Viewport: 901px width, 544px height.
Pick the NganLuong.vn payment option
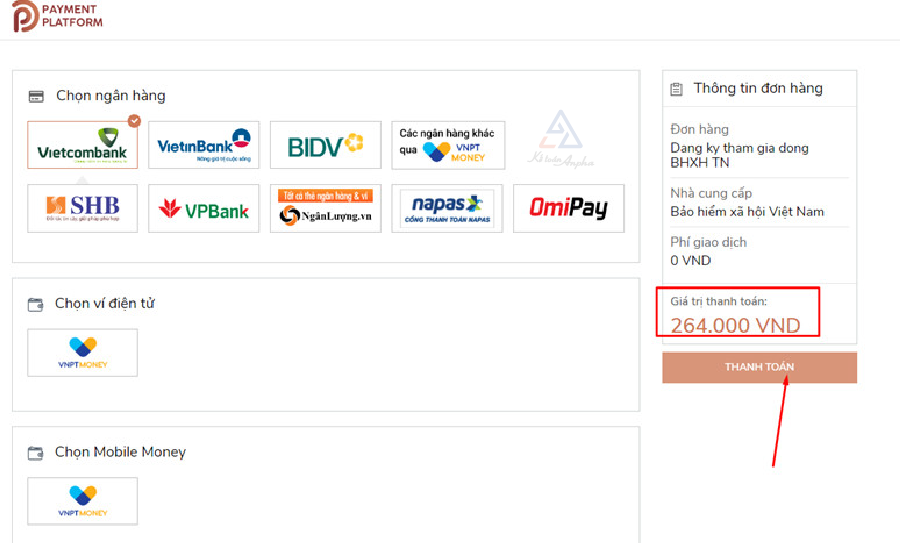(x=325, y=208)
